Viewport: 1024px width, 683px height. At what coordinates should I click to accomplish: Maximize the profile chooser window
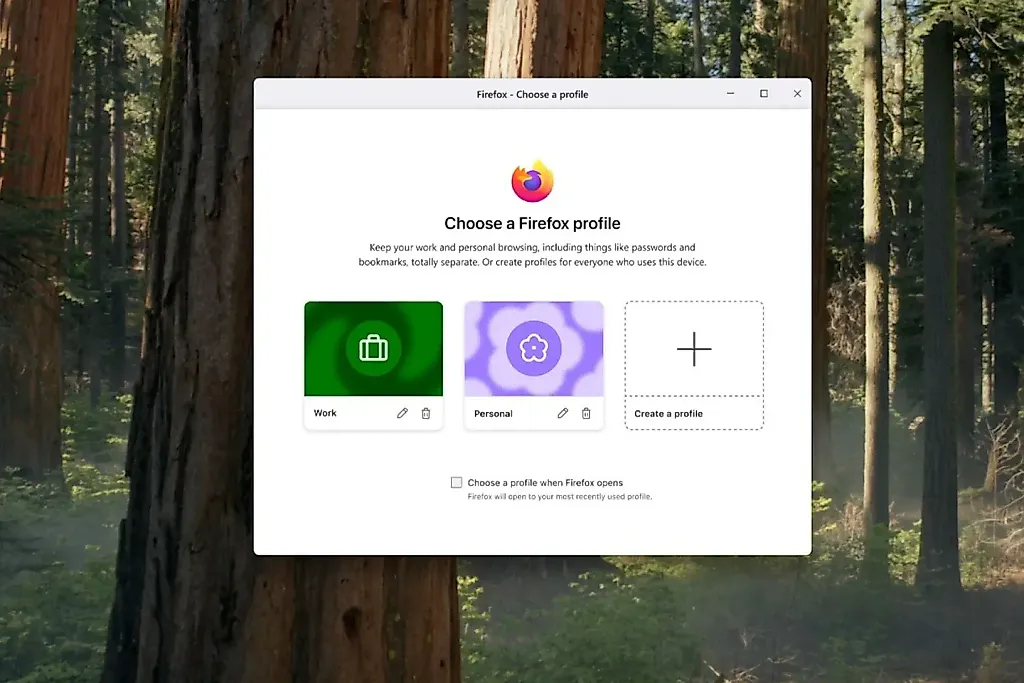pos(764,93)
